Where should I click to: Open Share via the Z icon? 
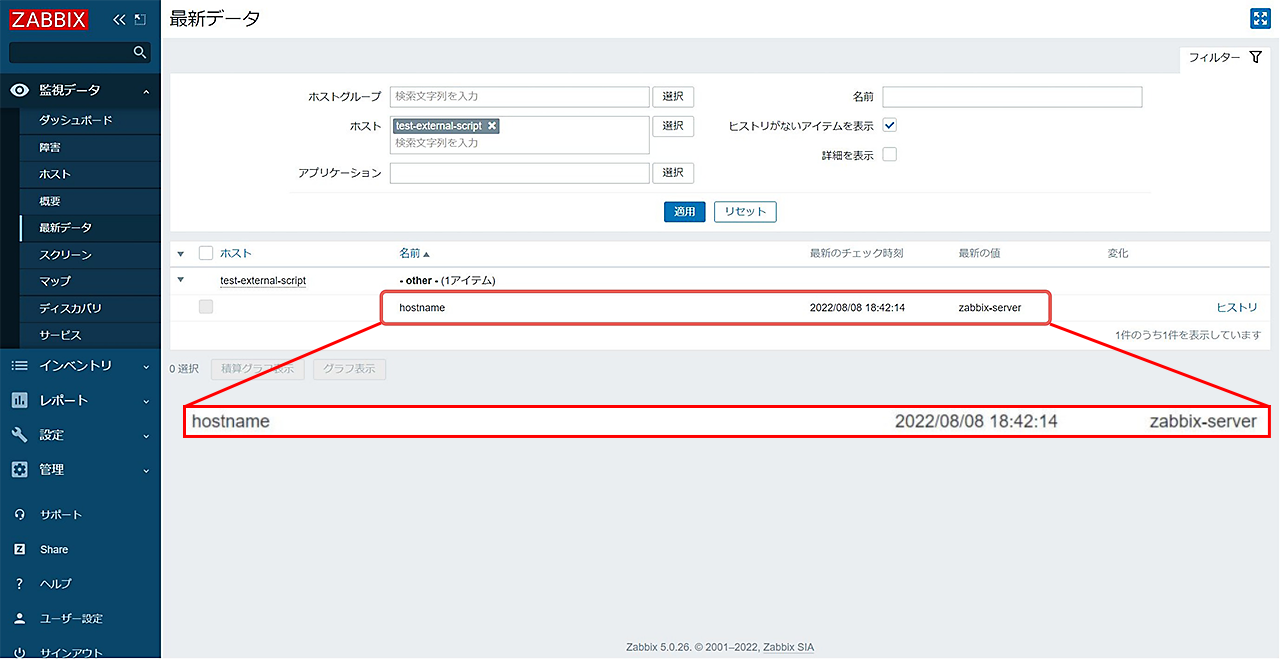coord(22,548)
